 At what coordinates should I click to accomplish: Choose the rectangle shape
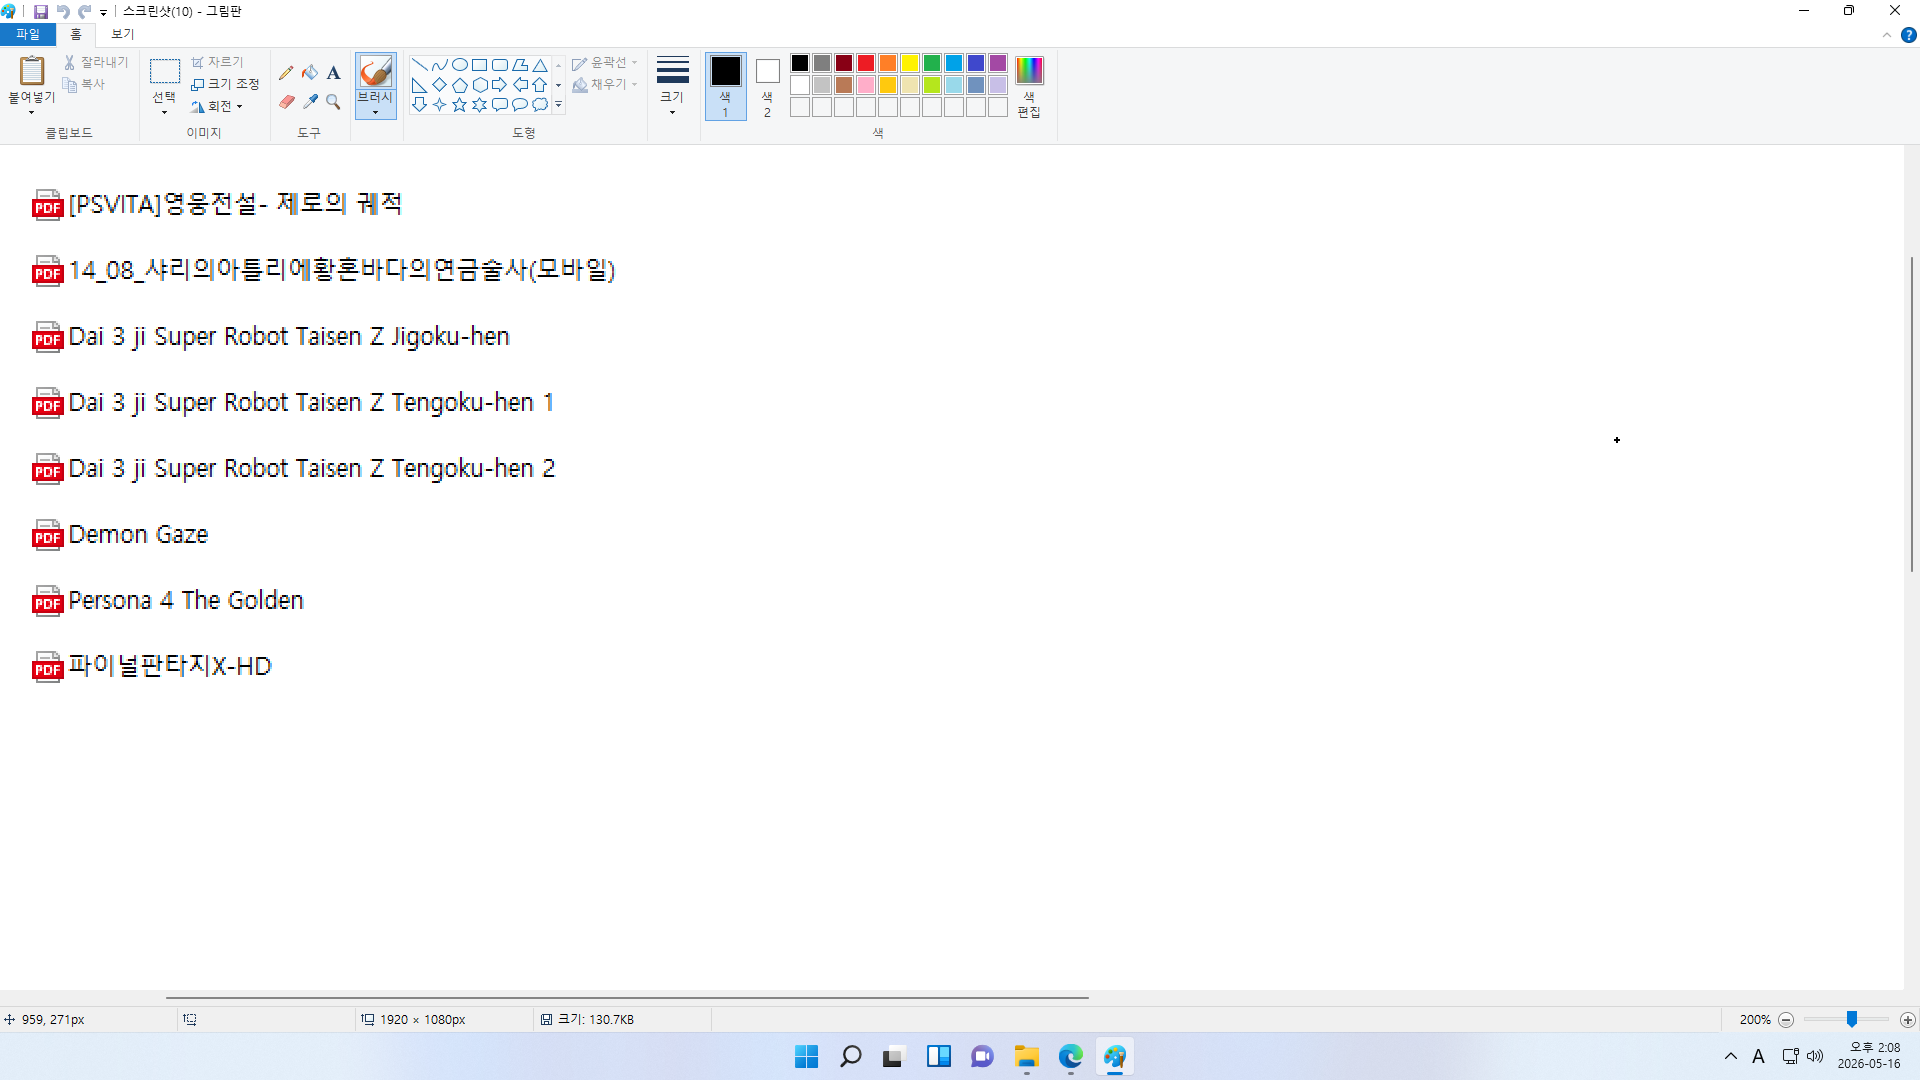480,65
